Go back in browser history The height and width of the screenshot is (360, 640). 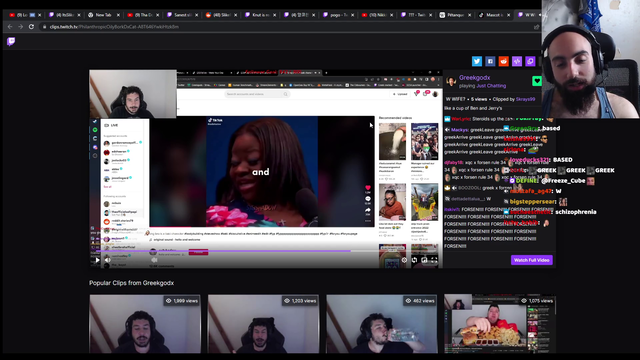(10, 27)
